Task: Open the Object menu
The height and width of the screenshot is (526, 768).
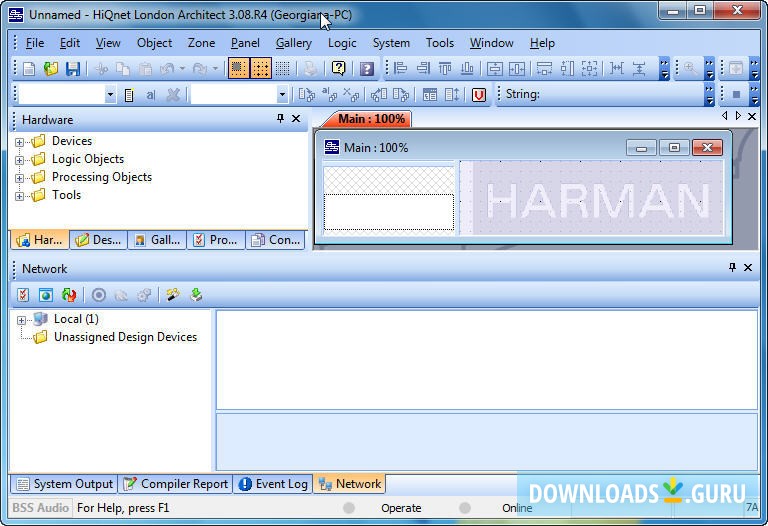Action: coord(154,43)
